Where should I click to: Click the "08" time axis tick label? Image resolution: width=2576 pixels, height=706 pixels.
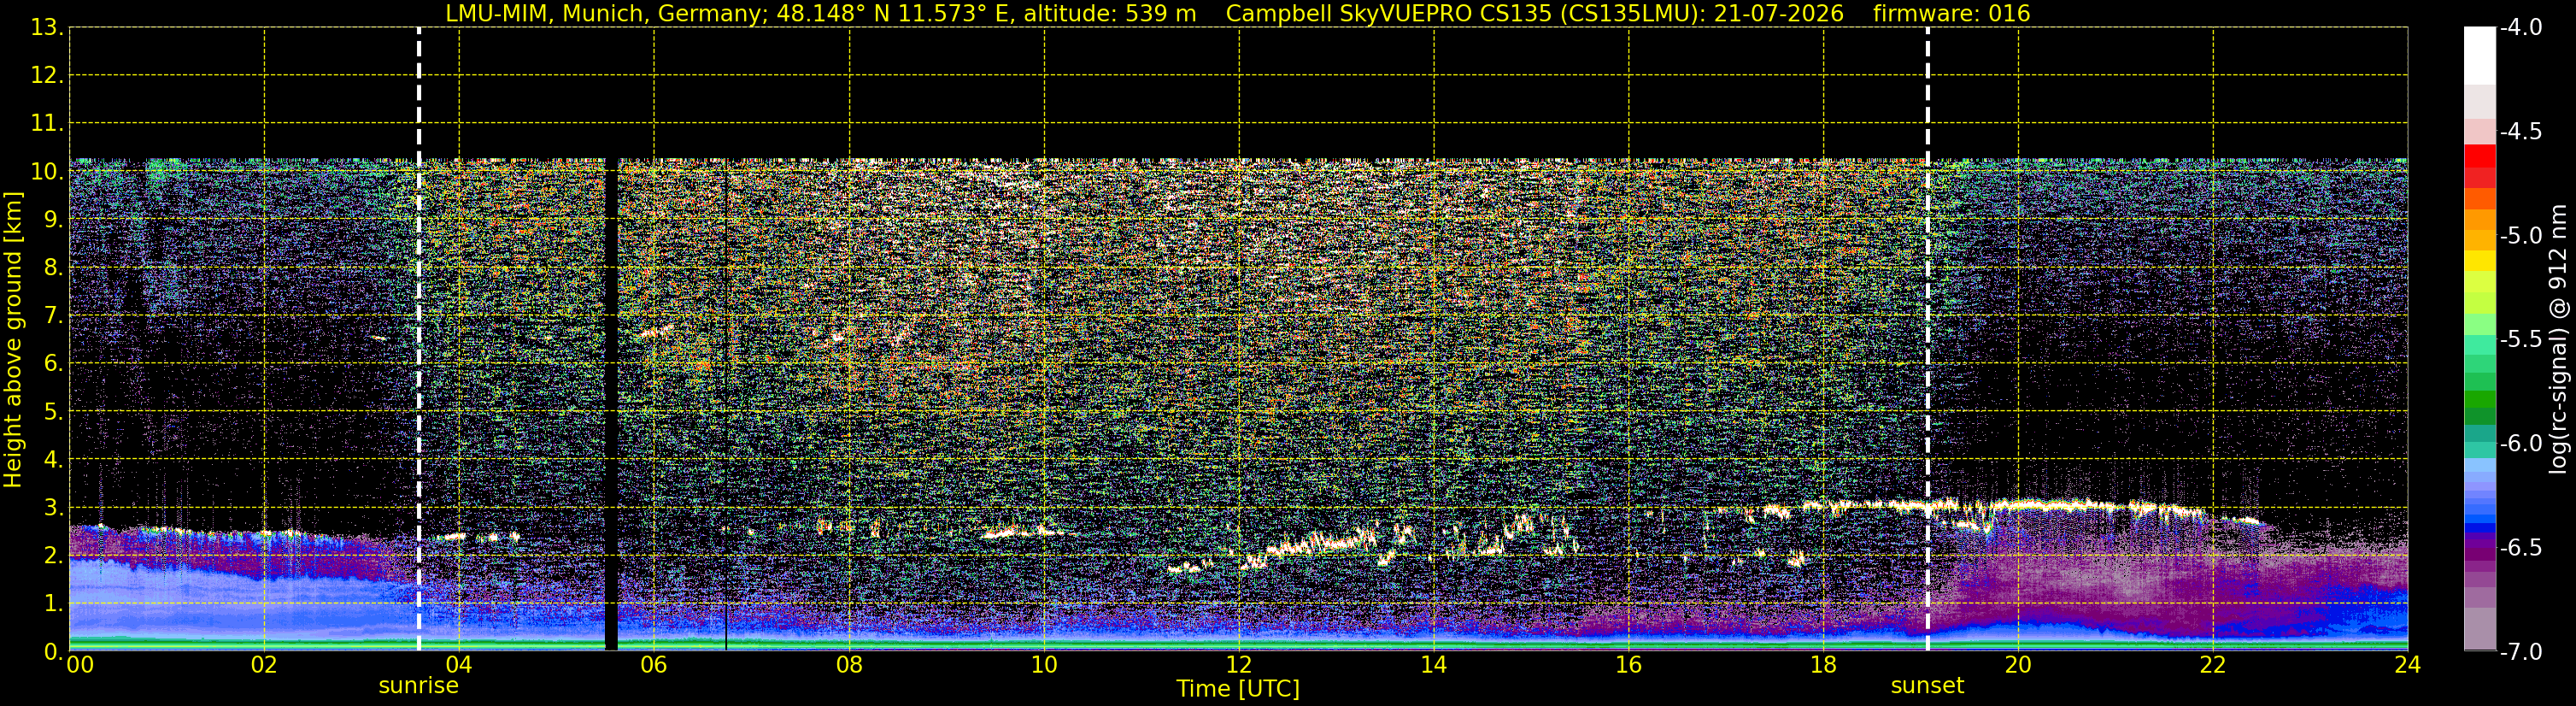(849, 665)
